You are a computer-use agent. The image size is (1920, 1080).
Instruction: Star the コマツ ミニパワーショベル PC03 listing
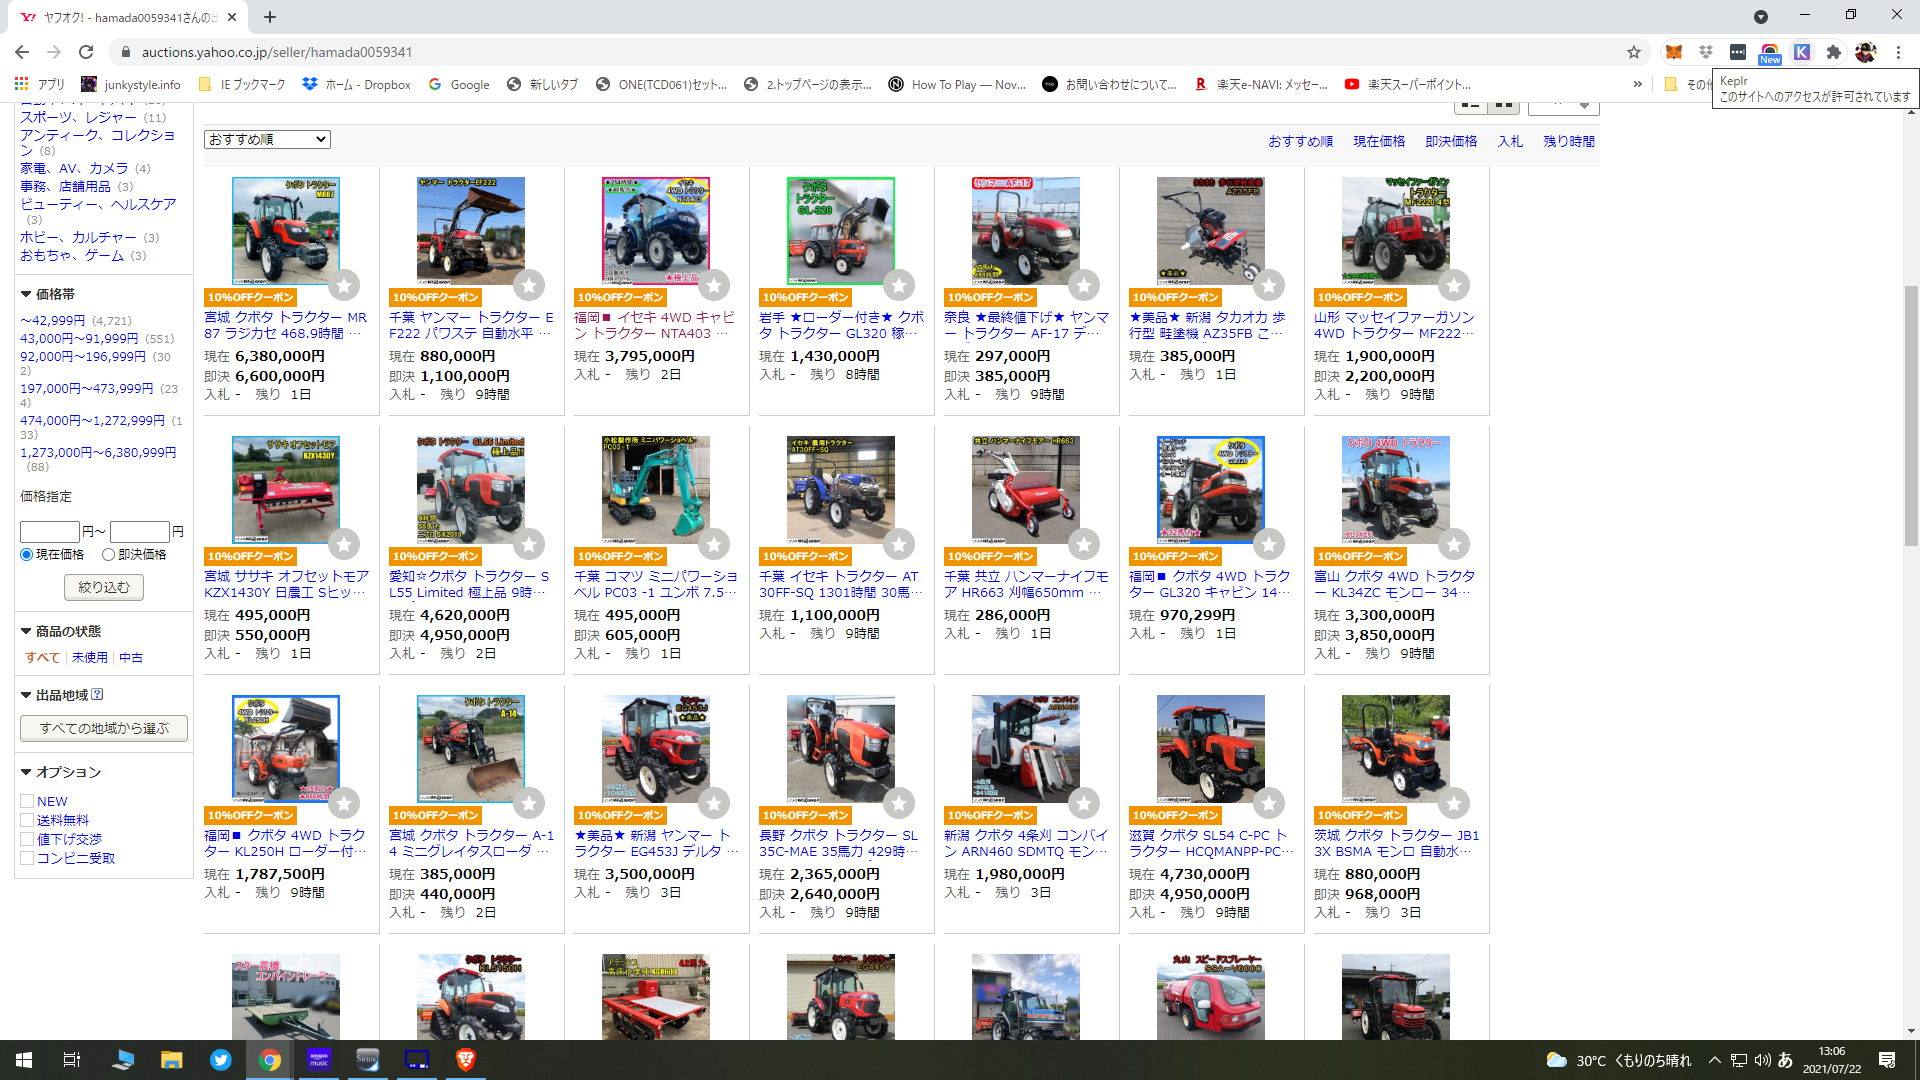point(714,544)
